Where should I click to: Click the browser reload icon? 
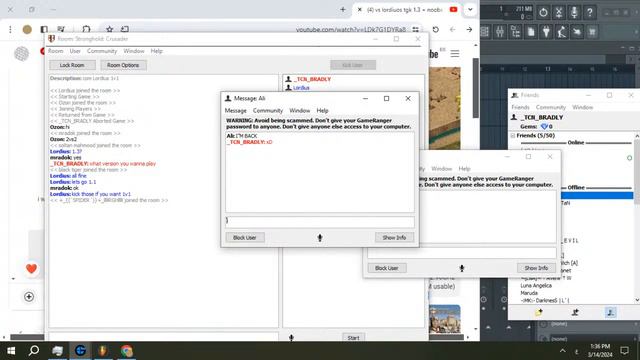tap(436, 29)
